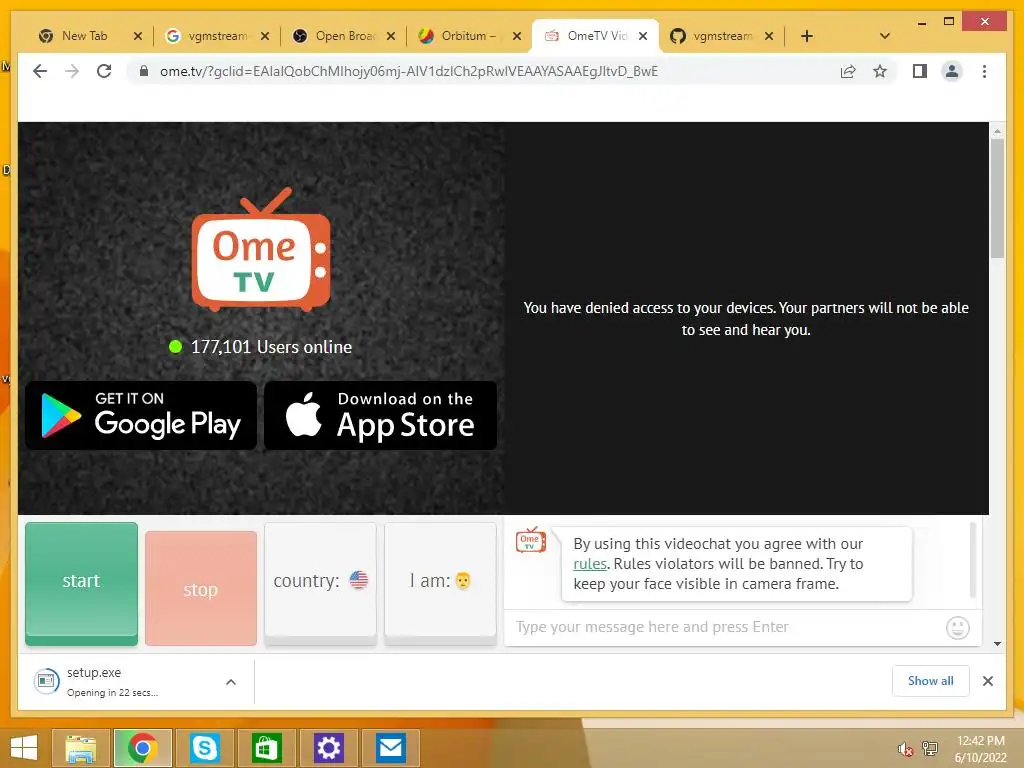Share this page via share icon
This screenshot has width=1024, height=768.
coord(848,71)
